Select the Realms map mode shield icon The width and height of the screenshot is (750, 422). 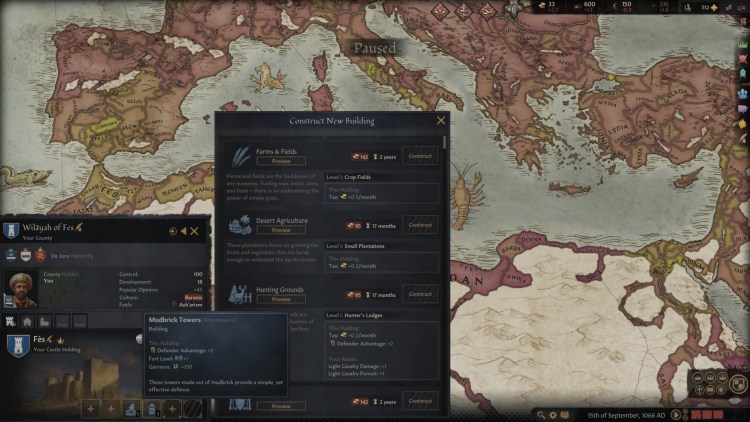point(739,384)
